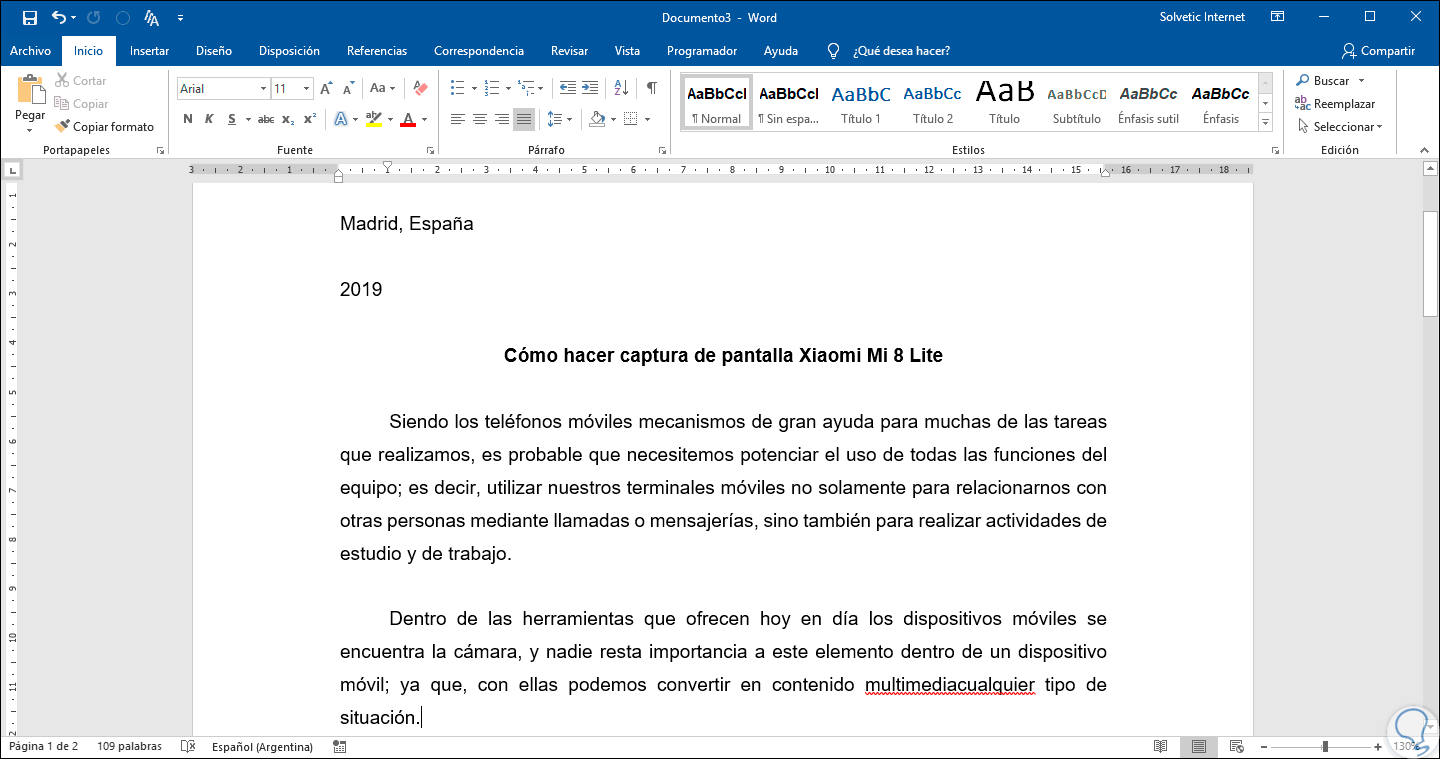Align the text to the left
Screen dimensions: 1440x759
coord(458,119)
